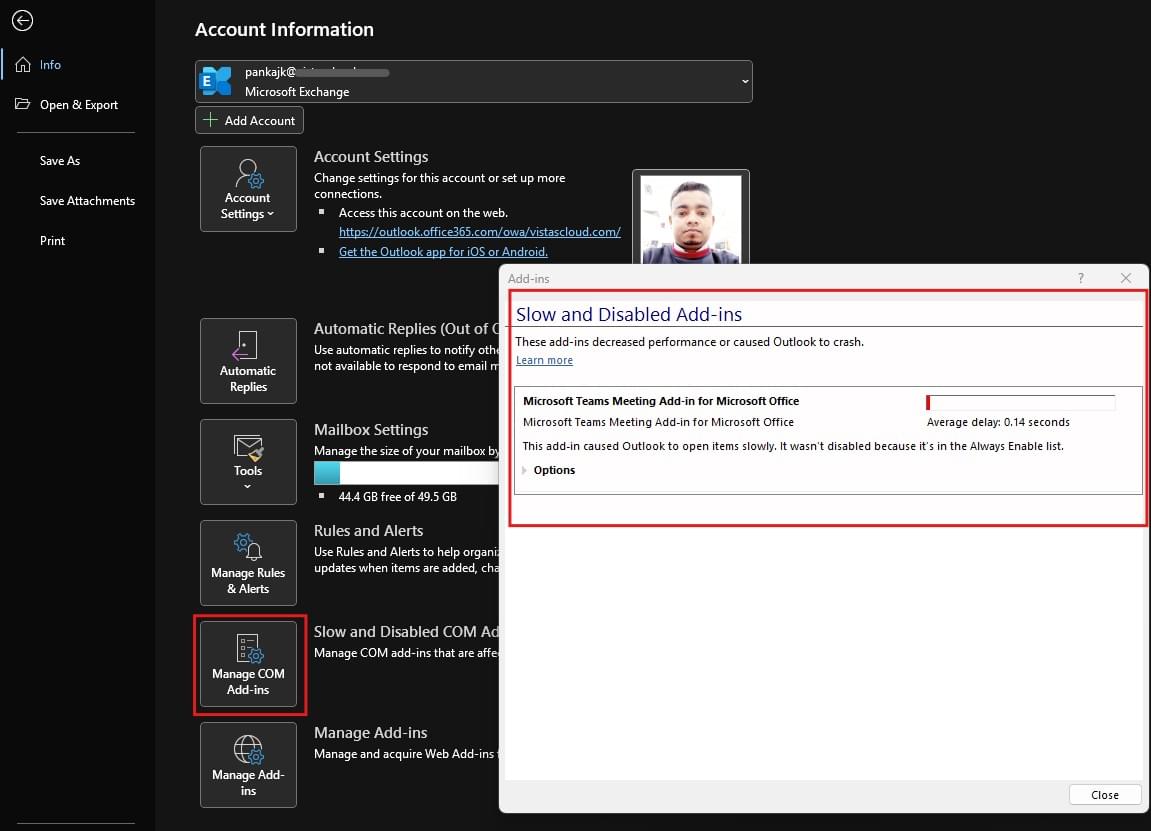This screenshot has height=831, width=1151.
Task: Expand Options for Teams Meeting Add-in
Action: tap(548, 470)
